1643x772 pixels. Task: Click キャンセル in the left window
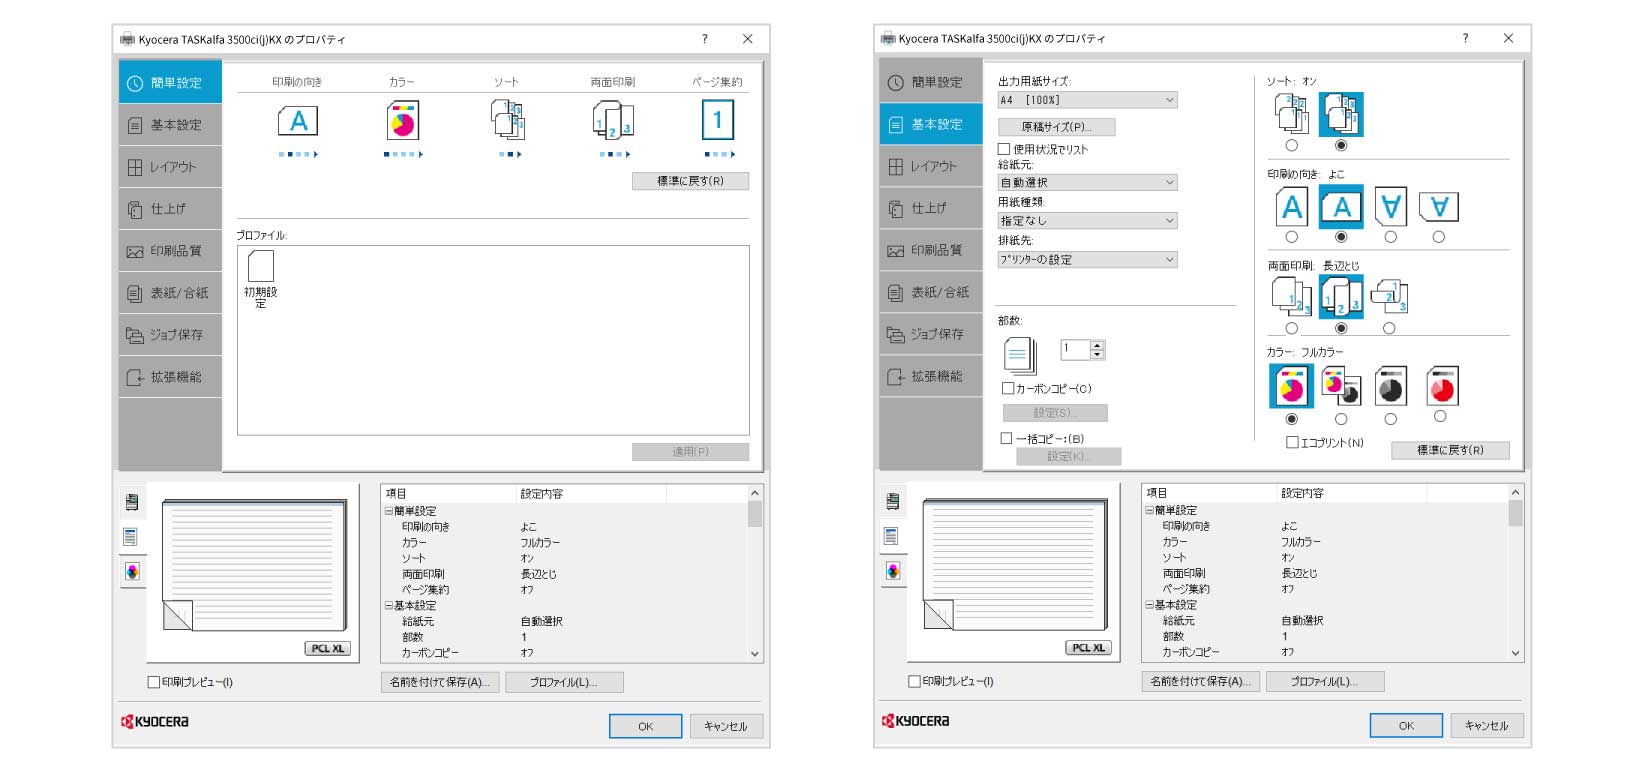tap(726, 726)
